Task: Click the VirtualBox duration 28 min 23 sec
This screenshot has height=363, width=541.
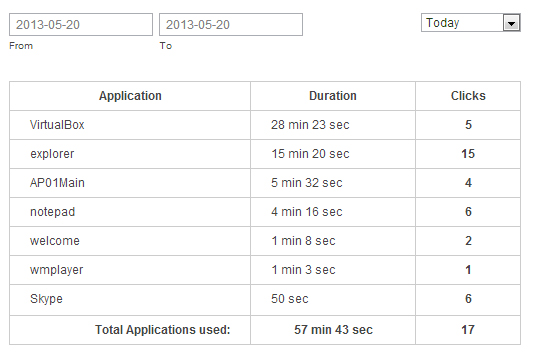Action: [310, 125]
